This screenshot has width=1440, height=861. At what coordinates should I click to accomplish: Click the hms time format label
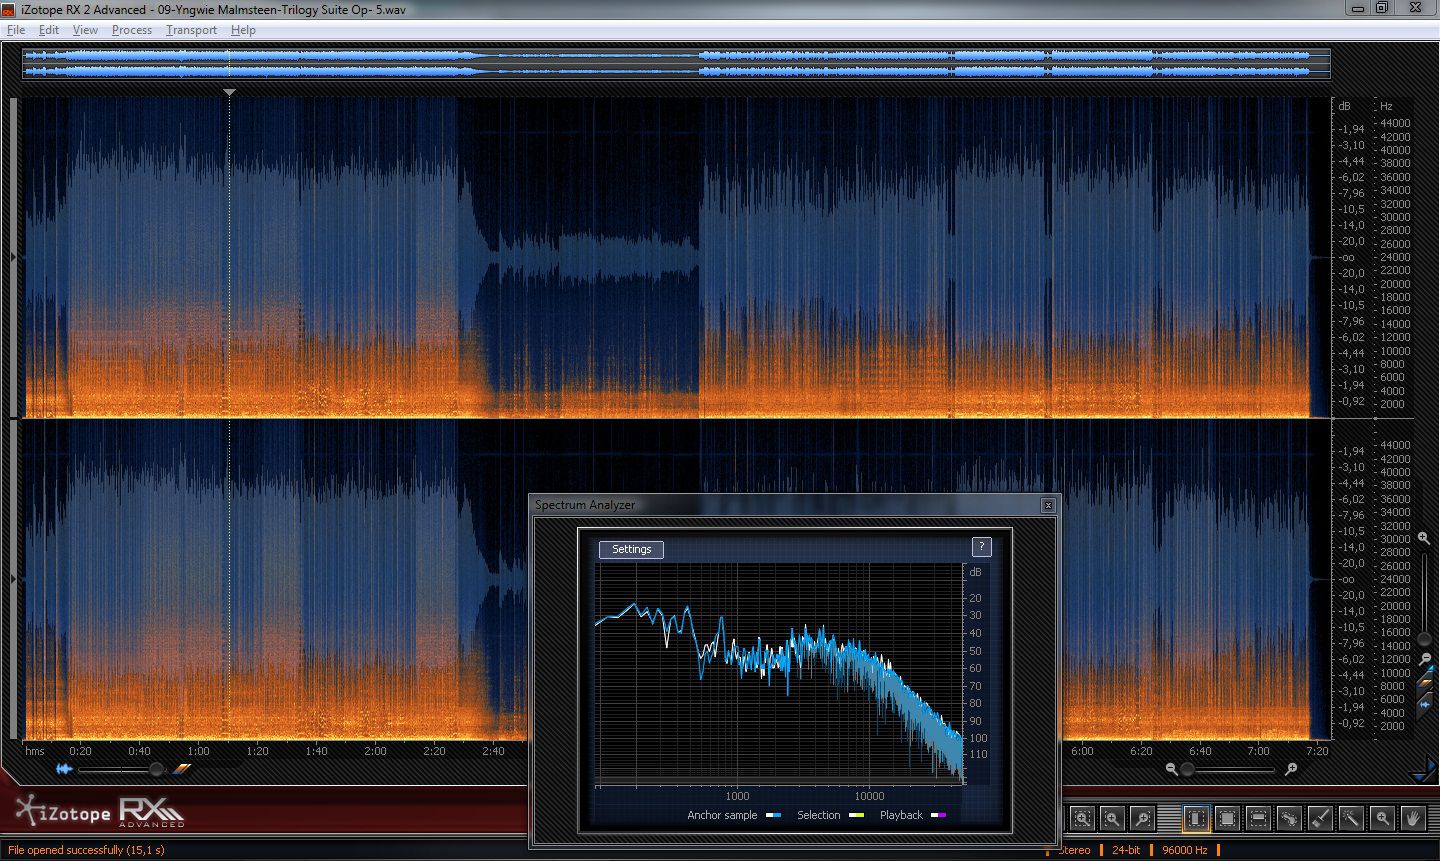[x=35, y=751]
